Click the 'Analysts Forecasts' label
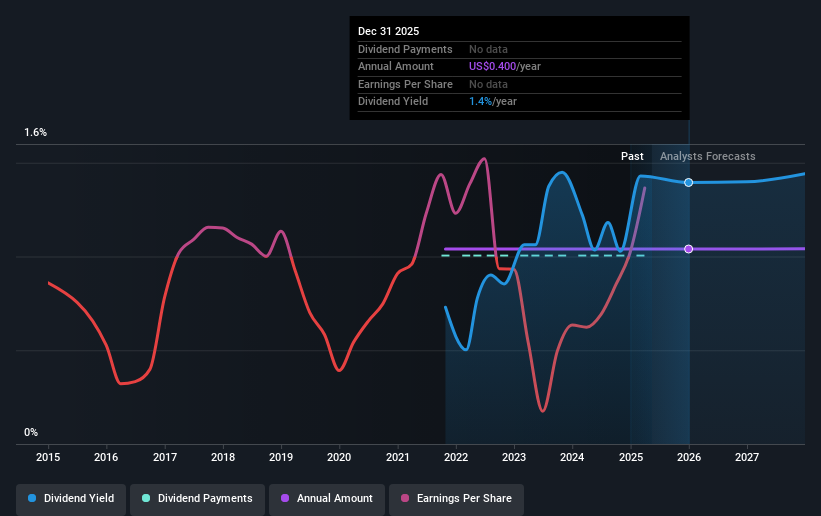Screen dimensions: 821x516 tap(707, 156)
